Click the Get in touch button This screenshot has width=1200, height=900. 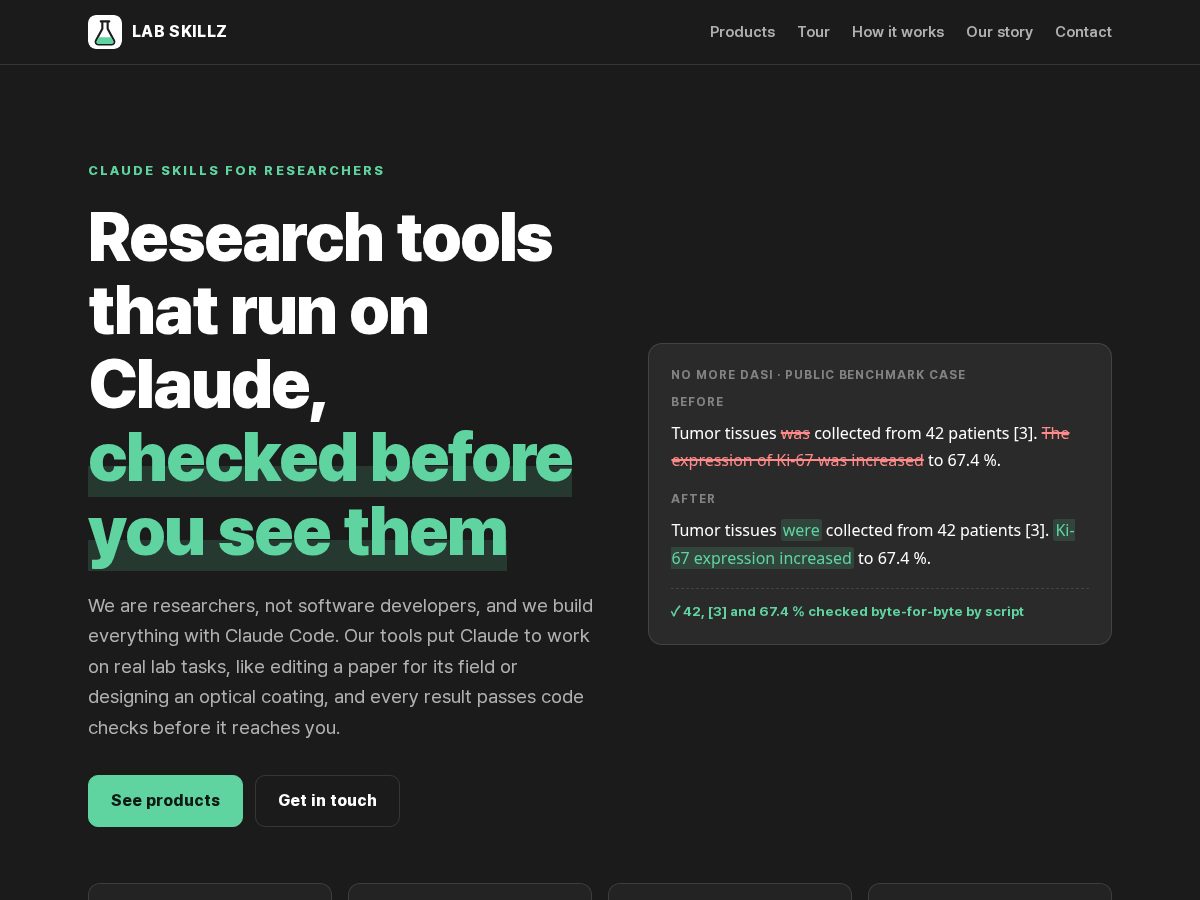click(x=327, y=801)
